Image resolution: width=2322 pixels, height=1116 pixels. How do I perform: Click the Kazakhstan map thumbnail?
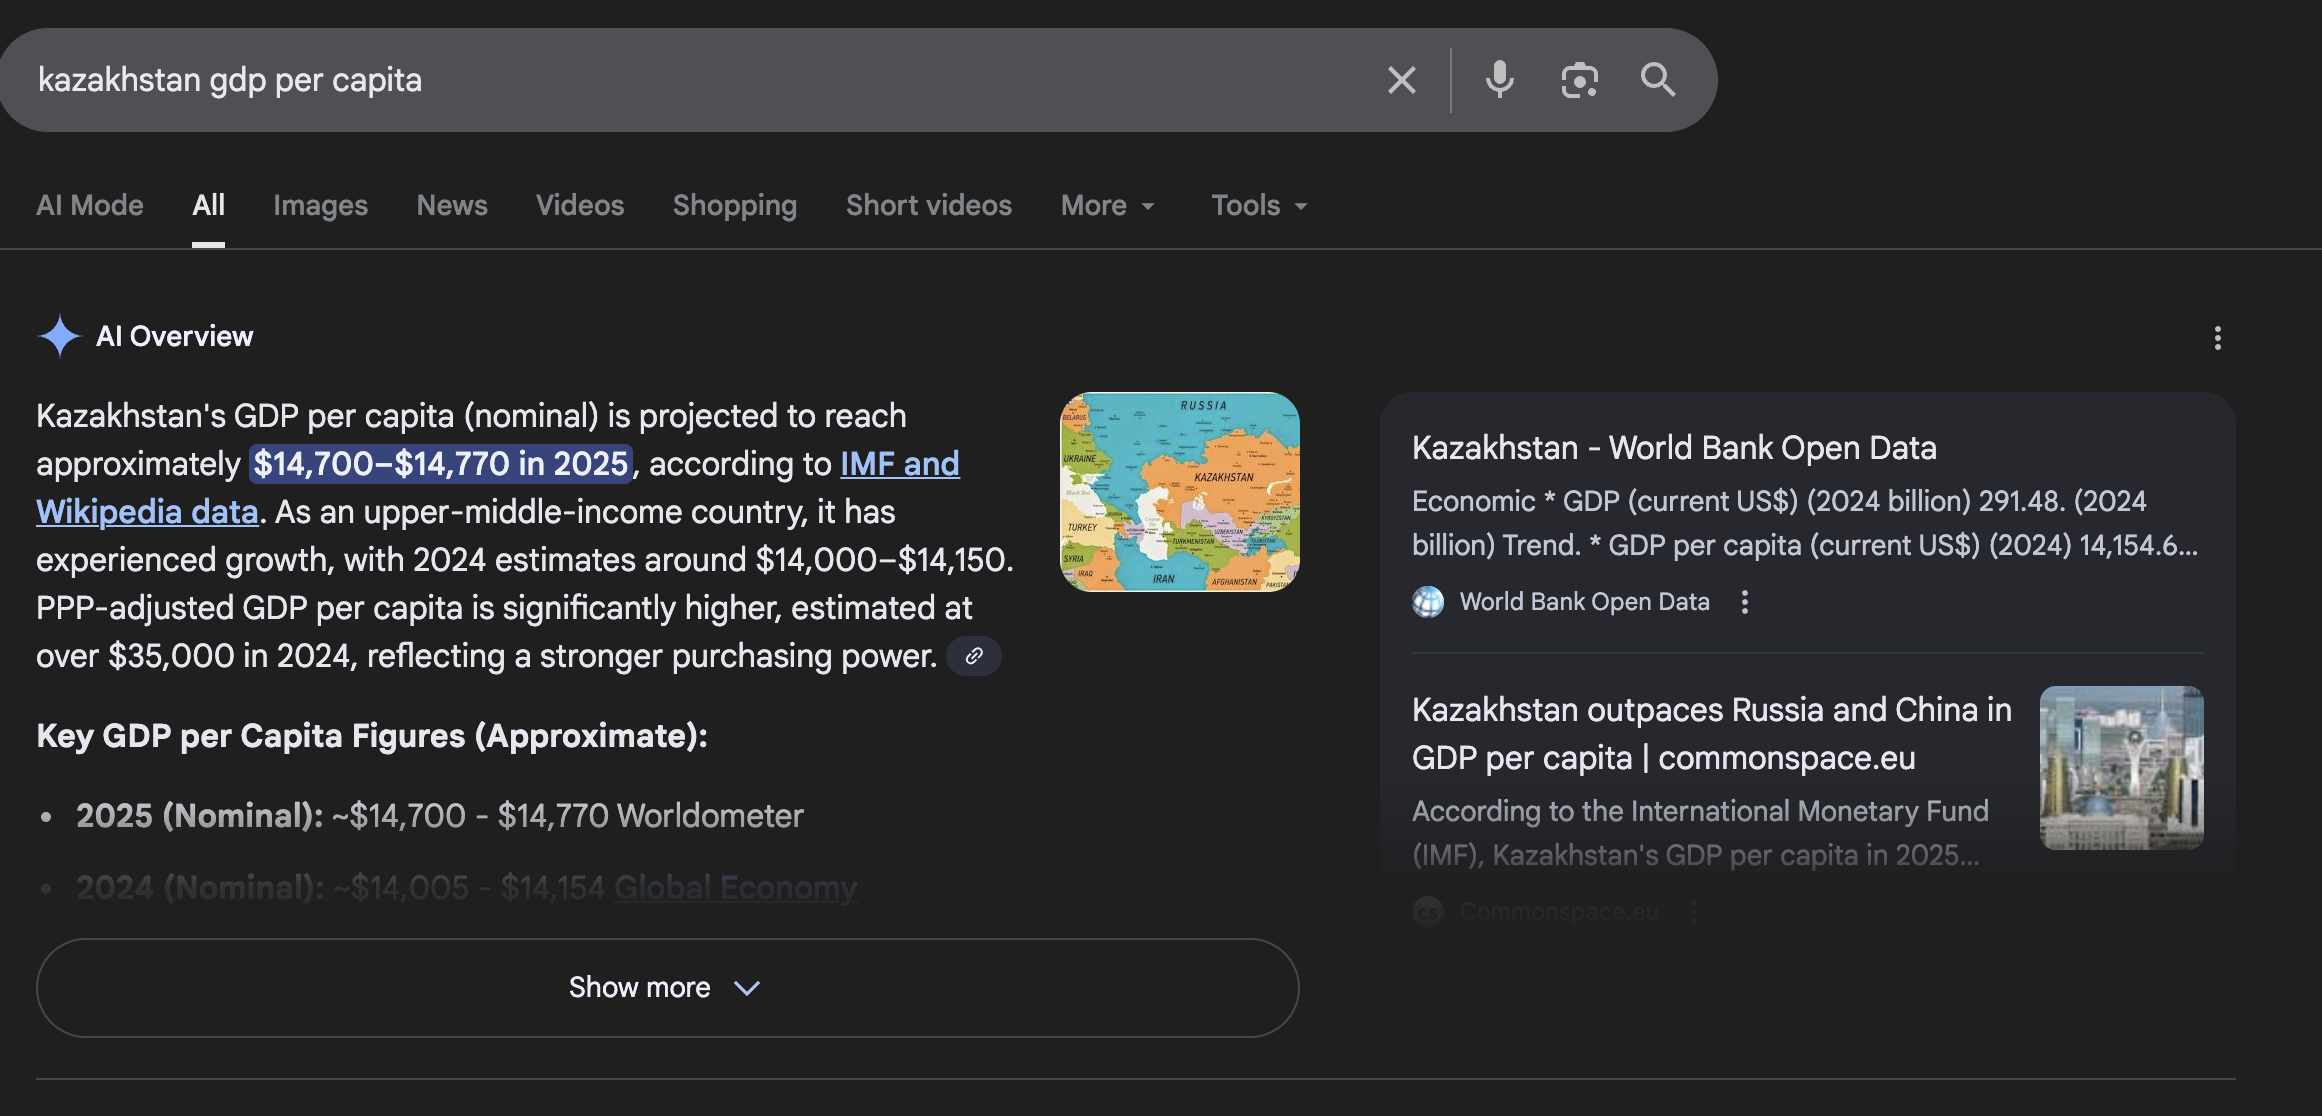[1180, 492]
